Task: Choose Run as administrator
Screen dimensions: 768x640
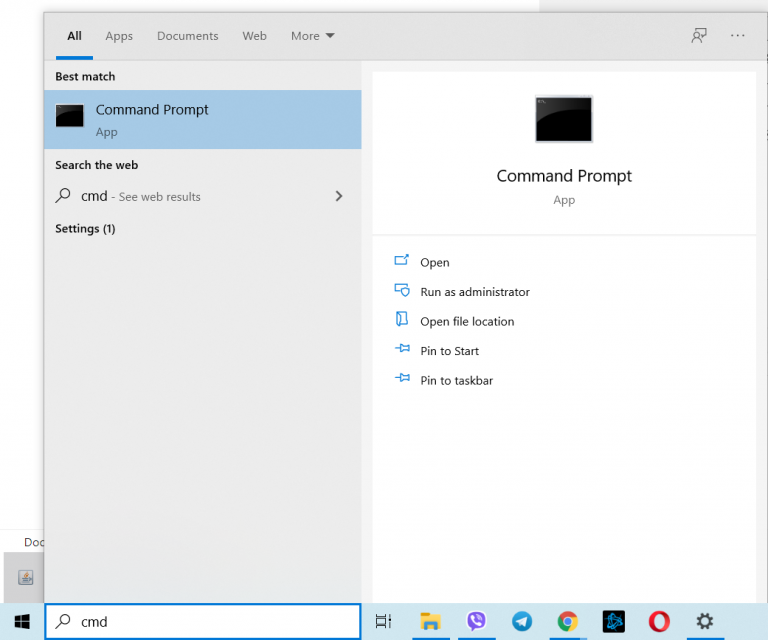Action: click(474, 292)
